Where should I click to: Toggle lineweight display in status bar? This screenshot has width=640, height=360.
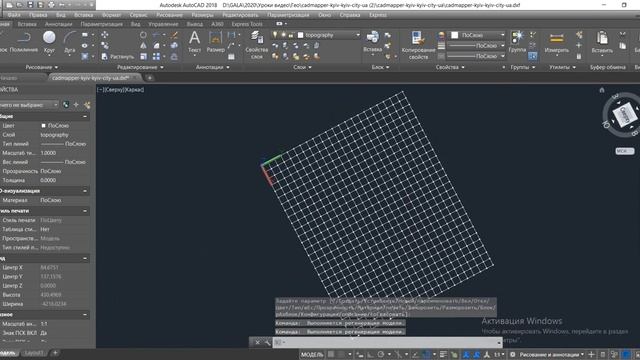coord(443,354)
